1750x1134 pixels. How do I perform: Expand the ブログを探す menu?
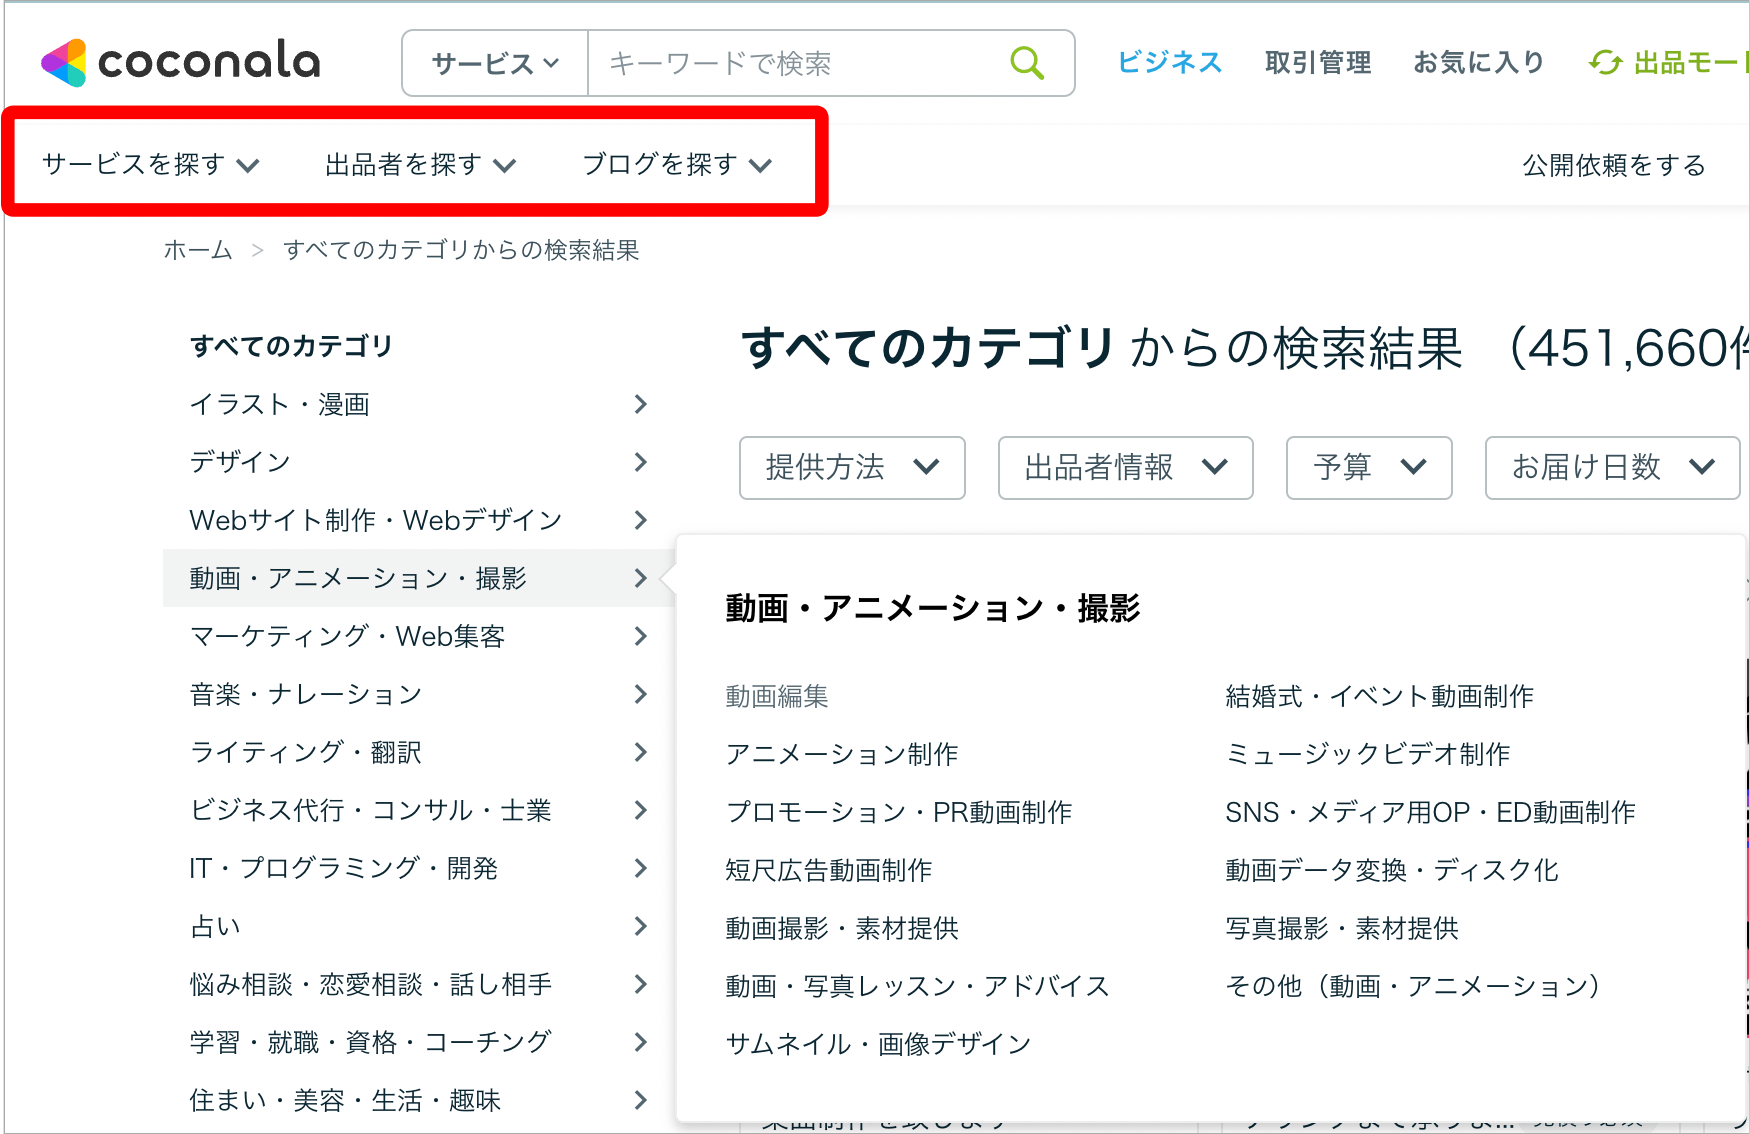(x=678, y=164)
